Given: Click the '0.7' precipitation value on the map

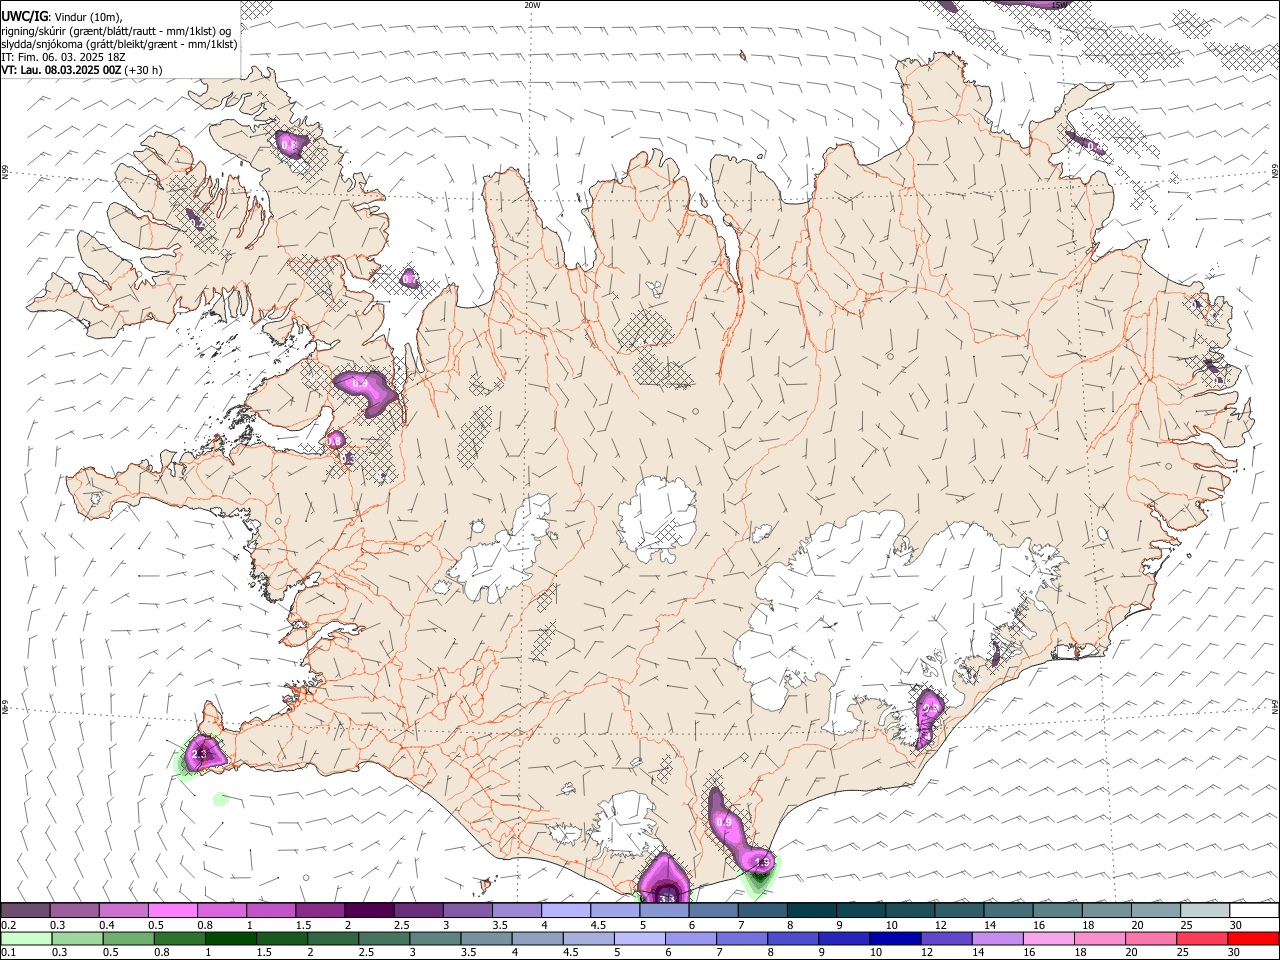Looking at the screenshot, I should pos(410,281).
